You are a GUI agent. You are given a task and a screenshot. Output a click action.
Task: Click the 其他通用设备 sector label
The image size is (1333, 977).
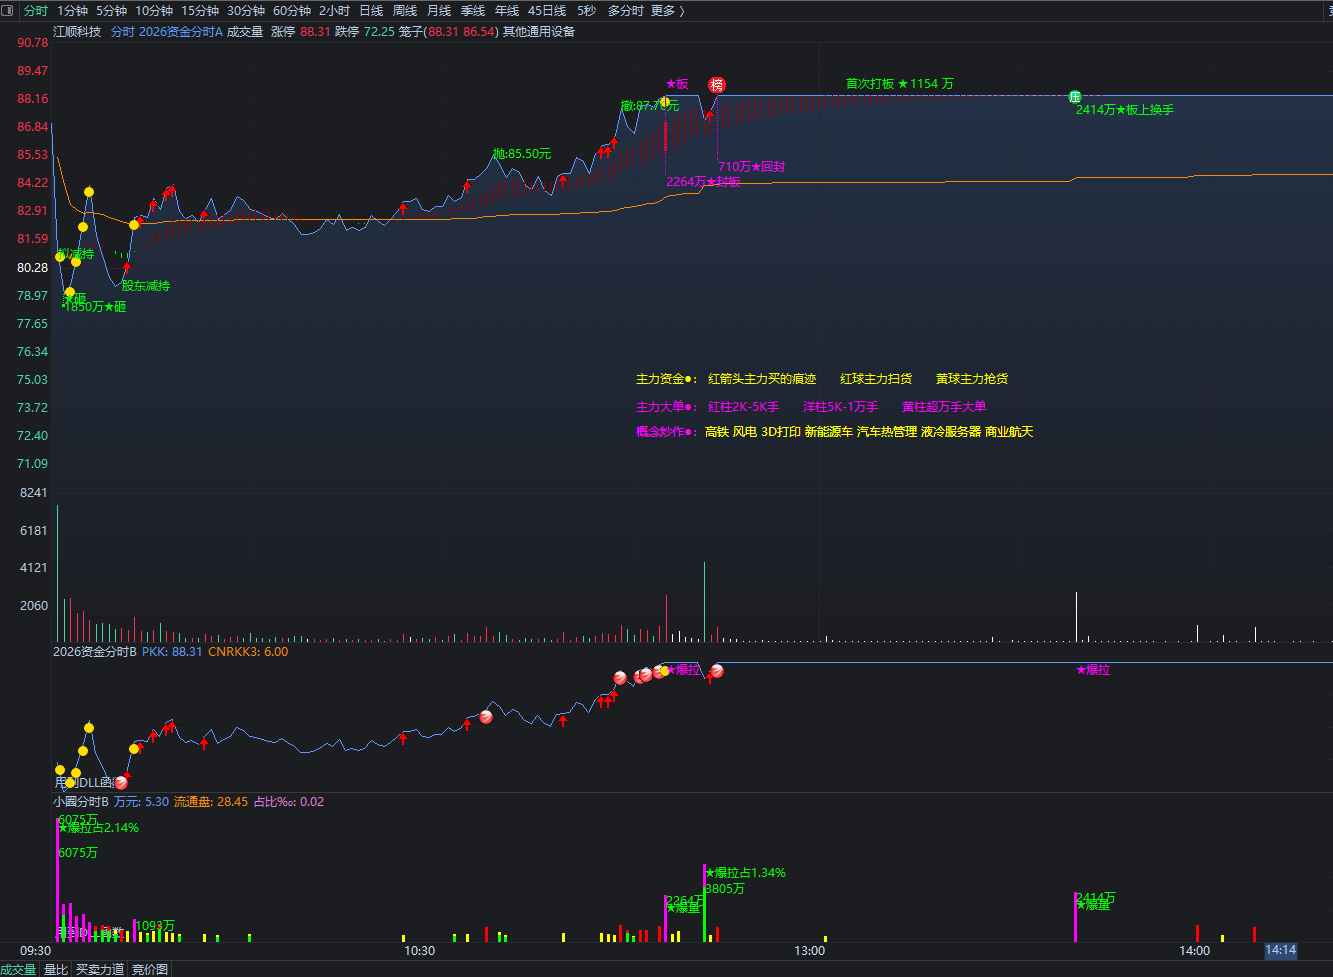click(x=539, y=32)
